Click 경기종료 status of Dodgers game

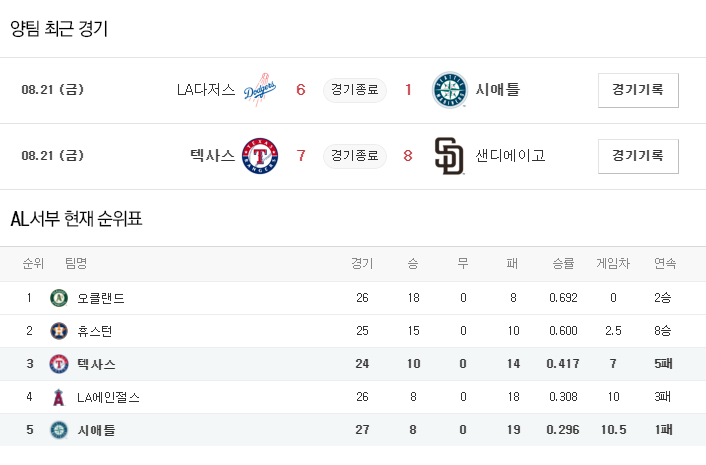tap(355, 90)
